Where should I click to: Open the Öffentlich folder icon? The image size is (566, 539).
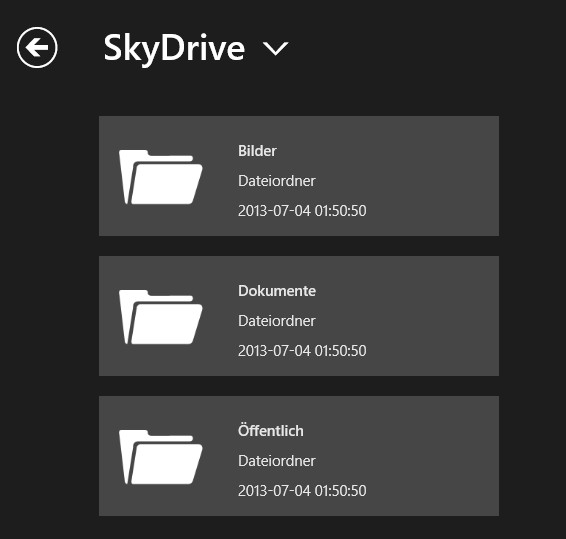pos(161,457)
